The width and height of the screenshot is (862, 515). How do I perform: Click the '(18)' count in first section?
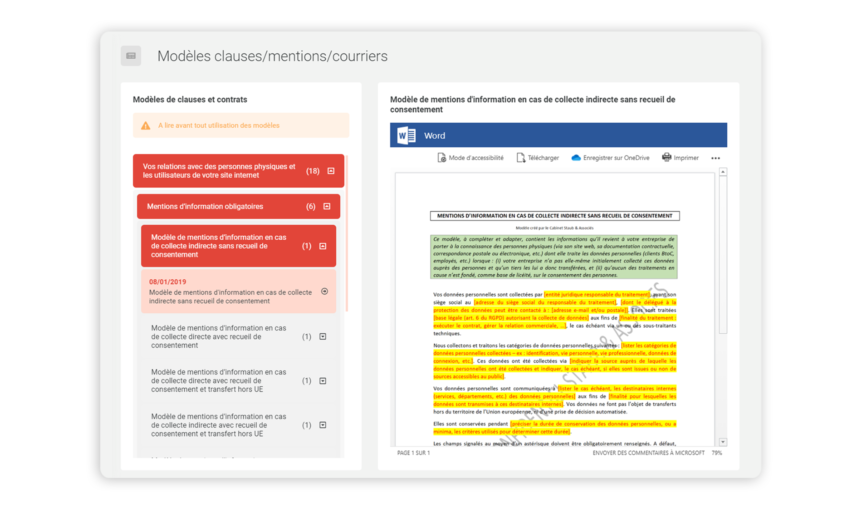(313, 171)
